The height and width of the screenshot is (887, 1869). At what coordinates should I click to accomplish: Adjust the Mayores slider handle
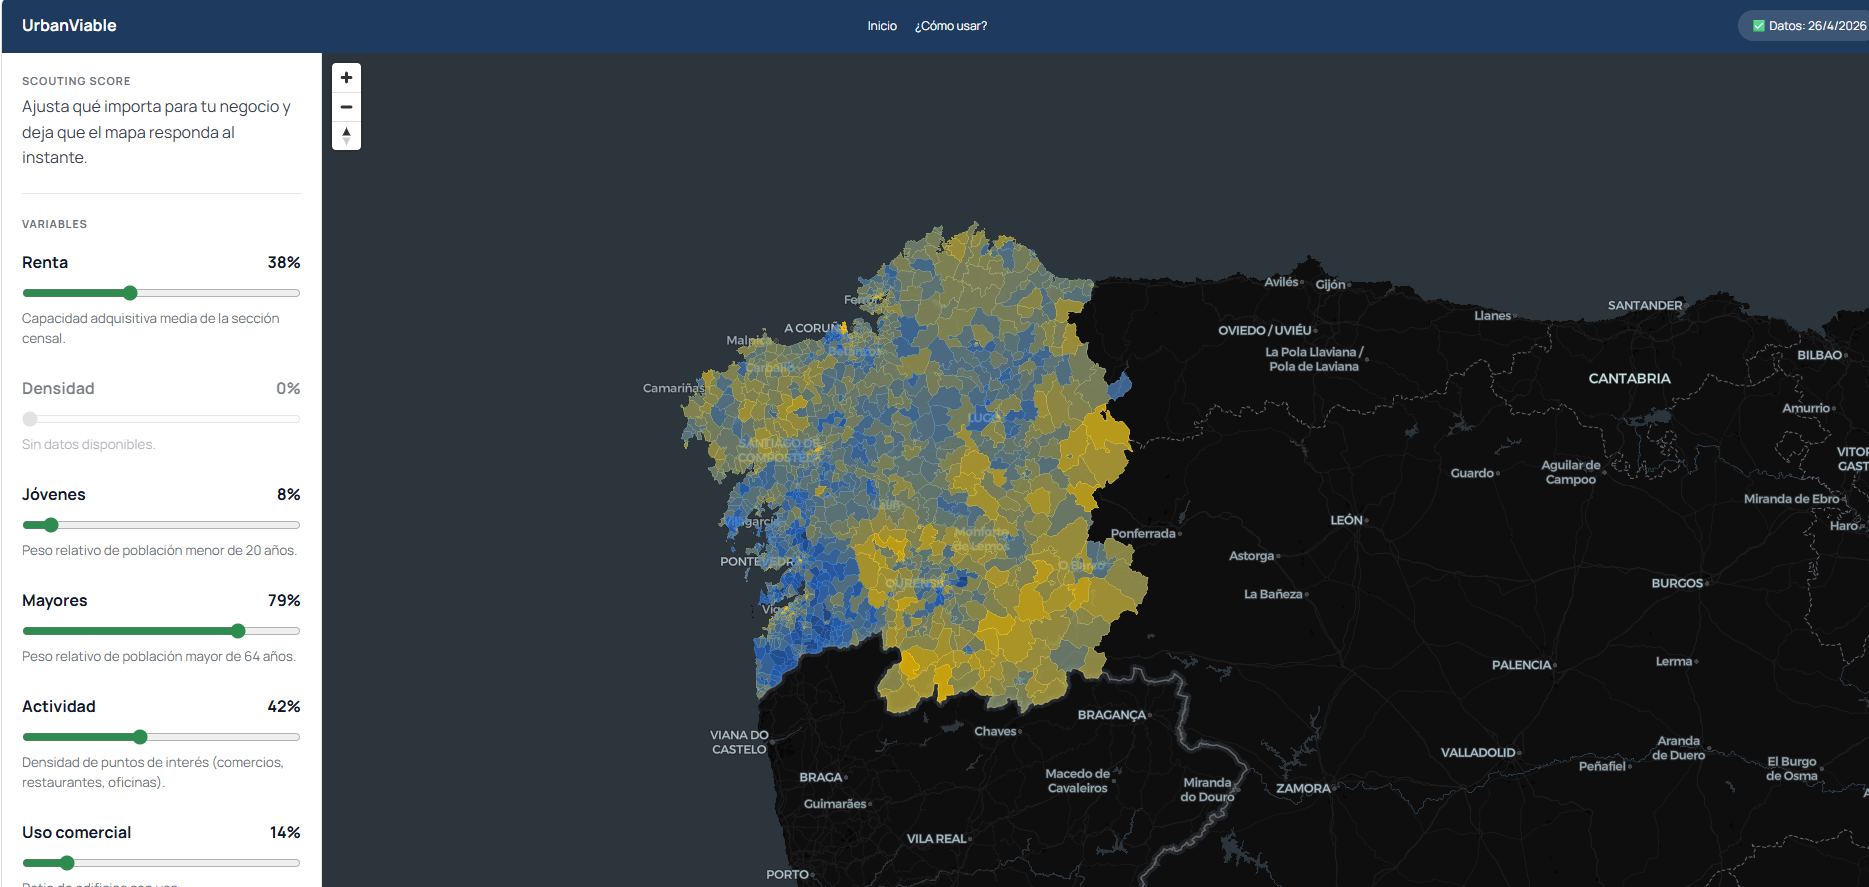pos(238,631)
